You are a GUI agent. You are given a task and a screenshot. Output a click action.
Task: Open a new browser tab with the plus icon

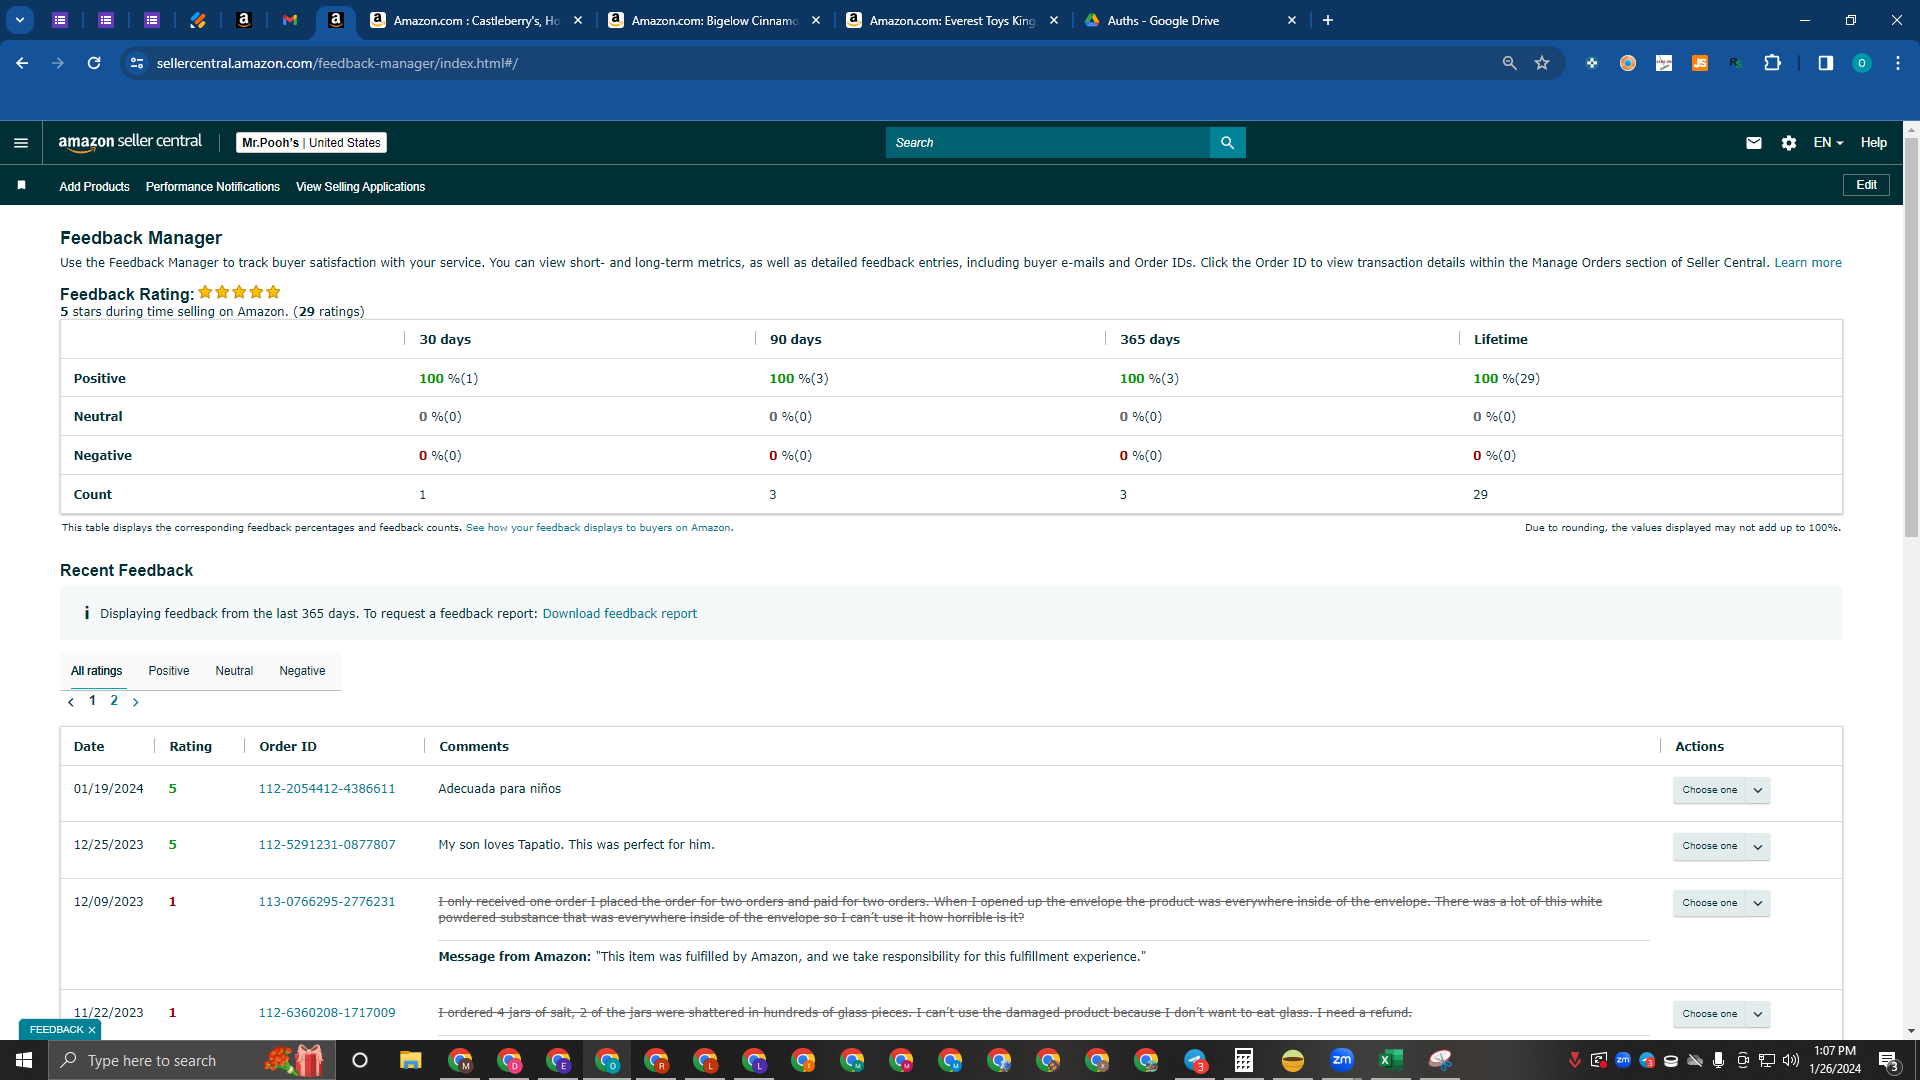click(1327, 20)
